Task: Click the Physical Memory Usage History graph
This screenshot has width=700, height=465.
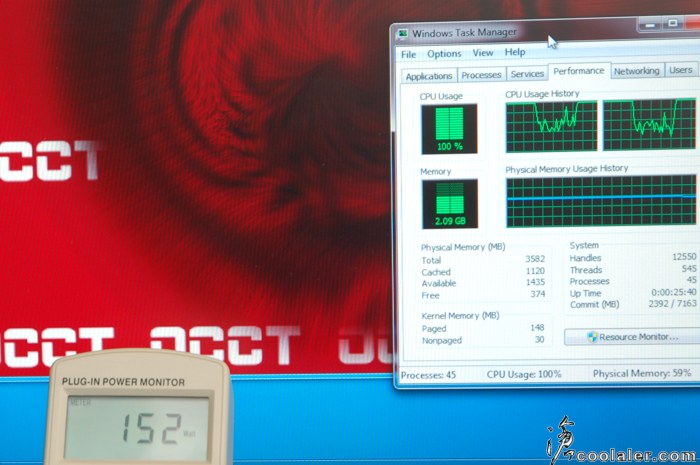Action: point(601,201)
